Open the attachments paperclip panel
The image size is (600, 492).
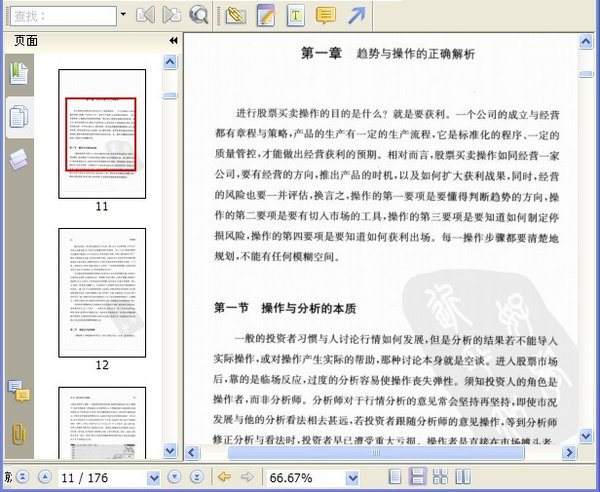tap(18, 432)
